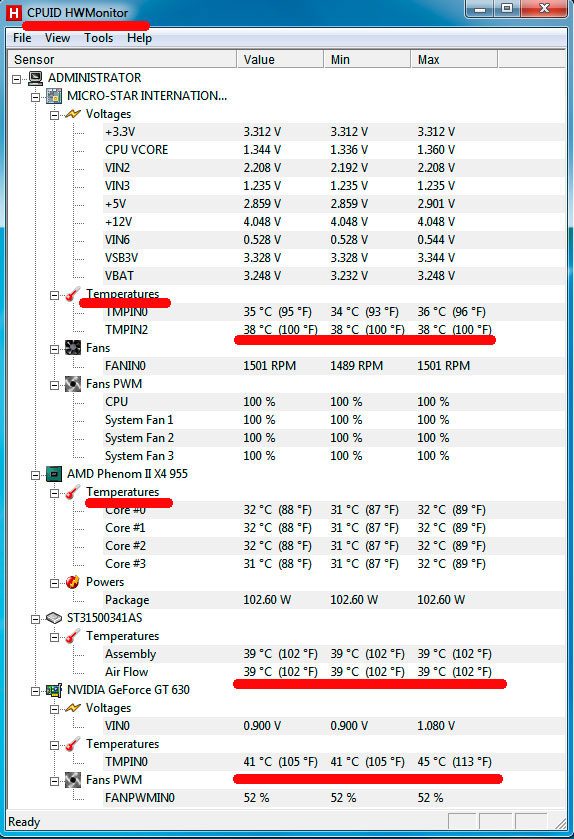Open the File menu

[22, 38]
